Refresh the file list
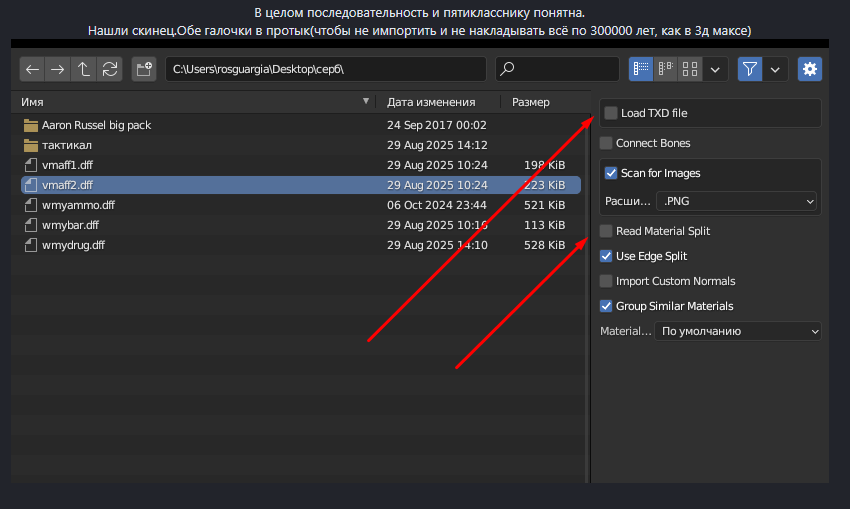Viewport: 850px width, 509px height. point(109,69)
